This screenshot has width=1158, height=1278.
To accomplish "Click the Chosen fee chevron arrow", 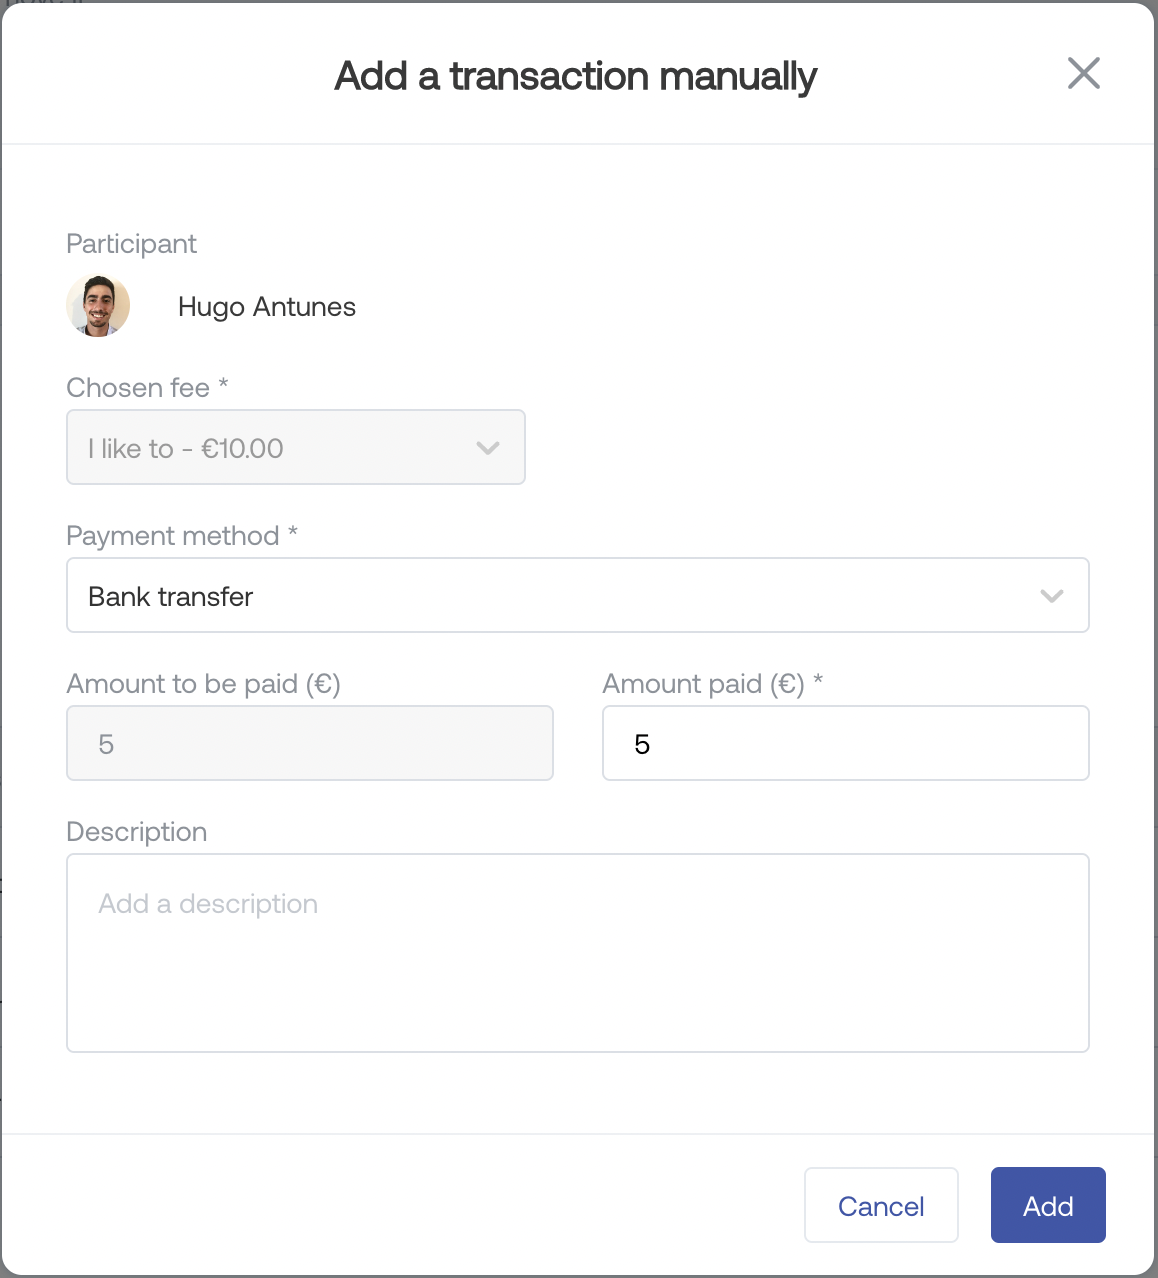I will click(488, 448).
